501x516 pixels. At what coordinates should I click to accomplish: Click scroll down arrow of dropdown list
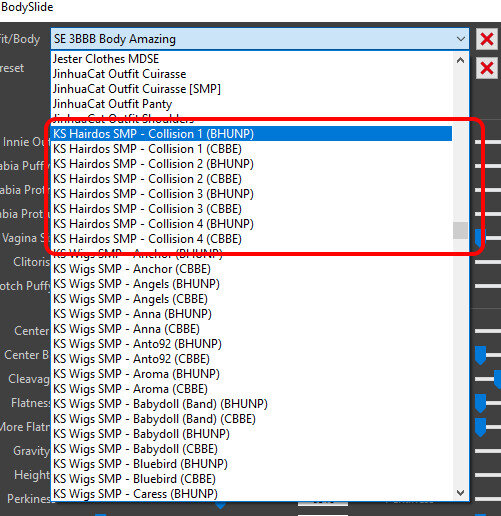coord(460,492)
